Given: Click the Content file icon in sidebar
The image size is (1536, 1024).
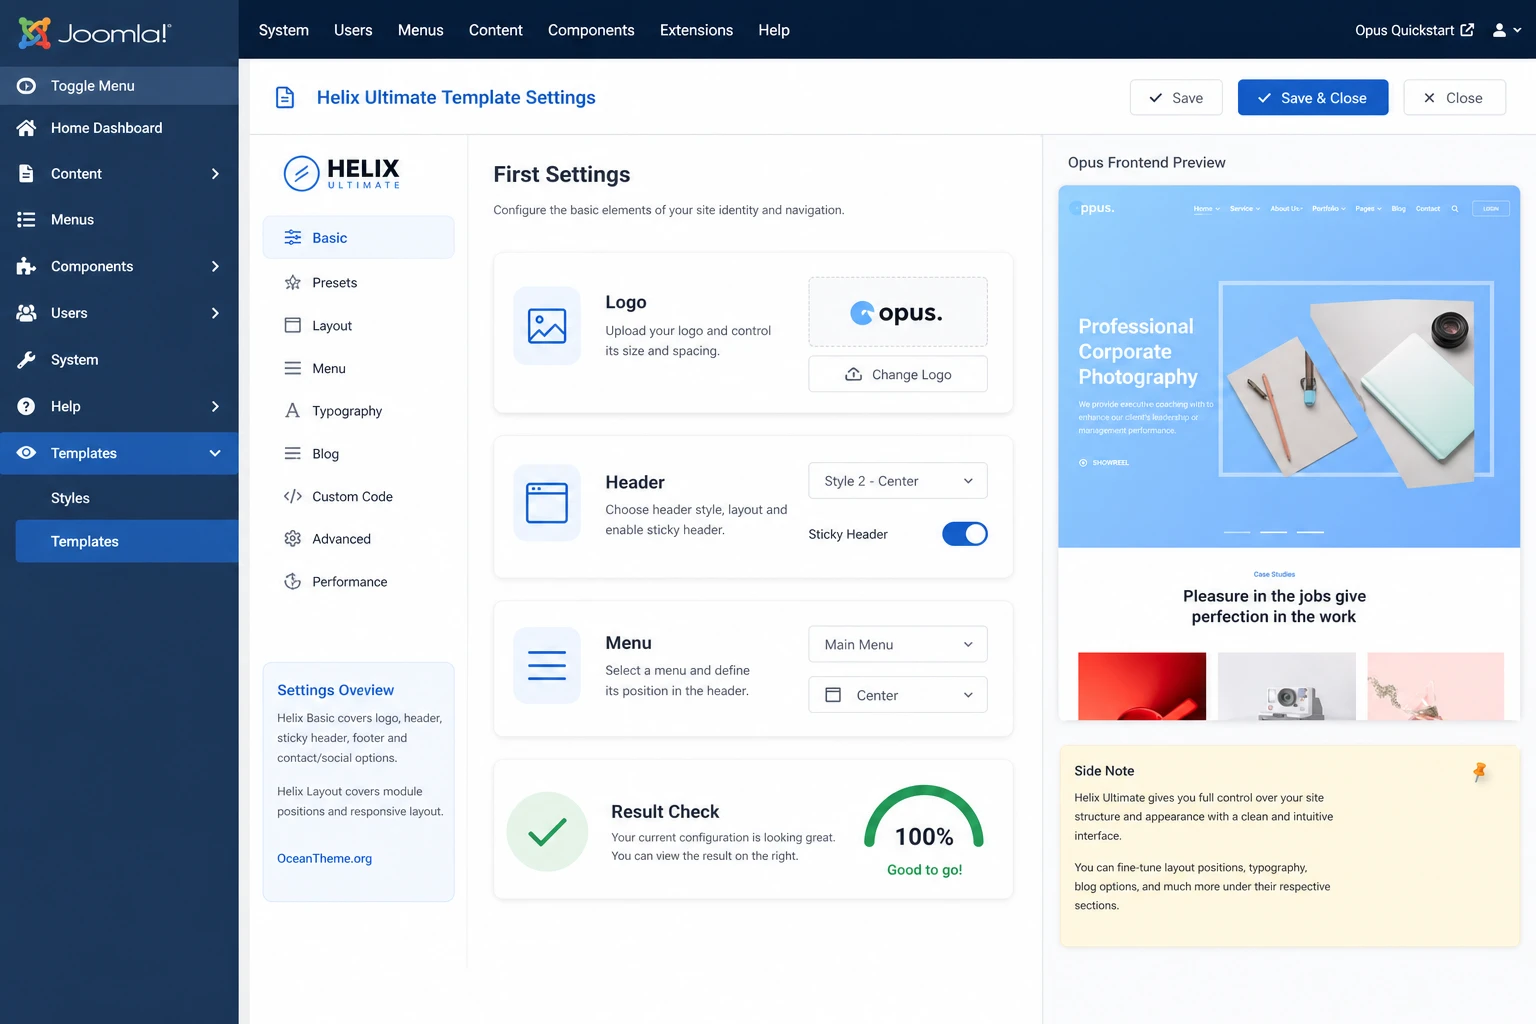Looking at the screenshot, I should click(27, 174).
